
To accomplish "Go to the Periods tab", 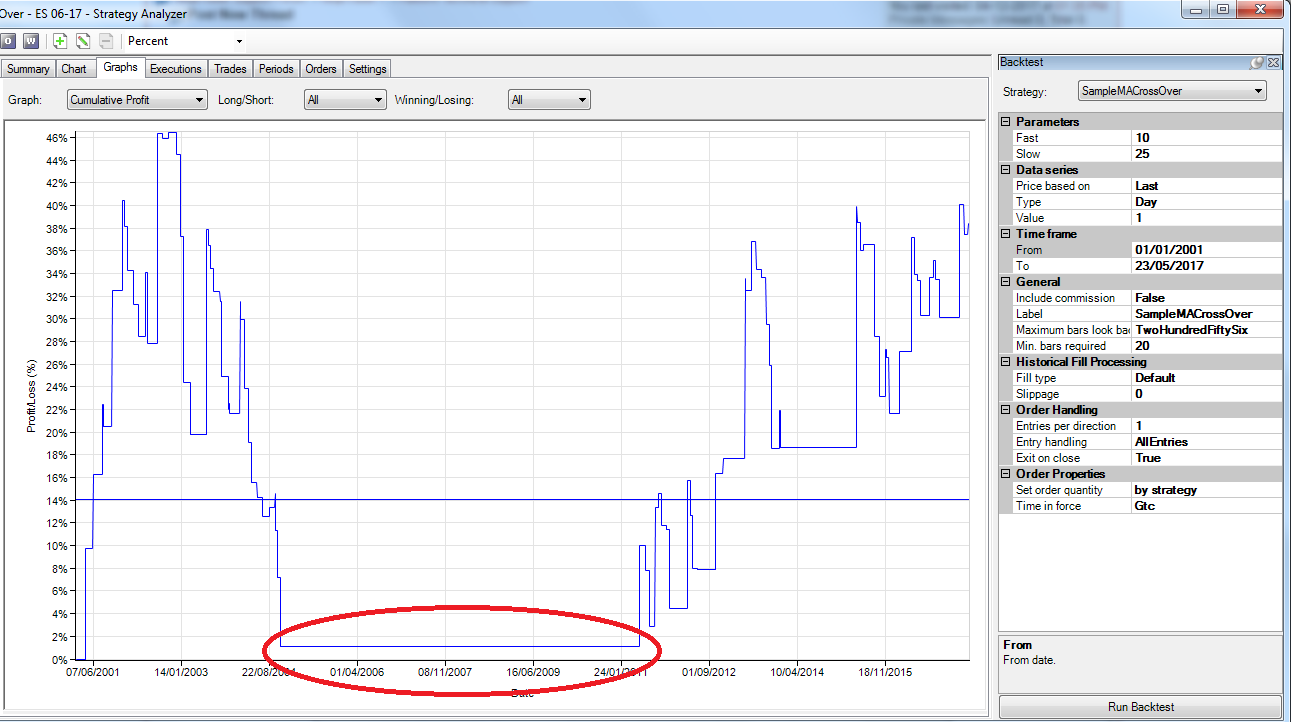I will pyautogui.click(x=276, y=69).
